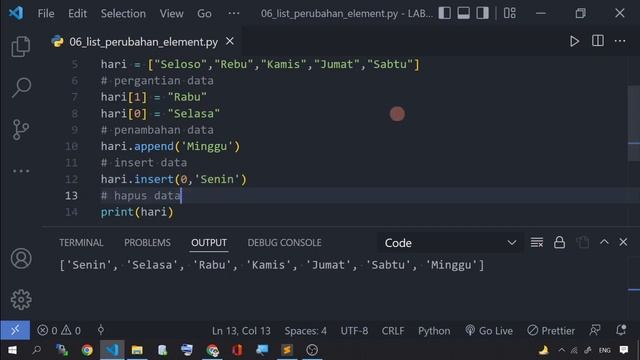Select the 06_list_perubahan_element.py editor tab
Image resolution: width=640 pixels, height=360 pixels.
143,42
